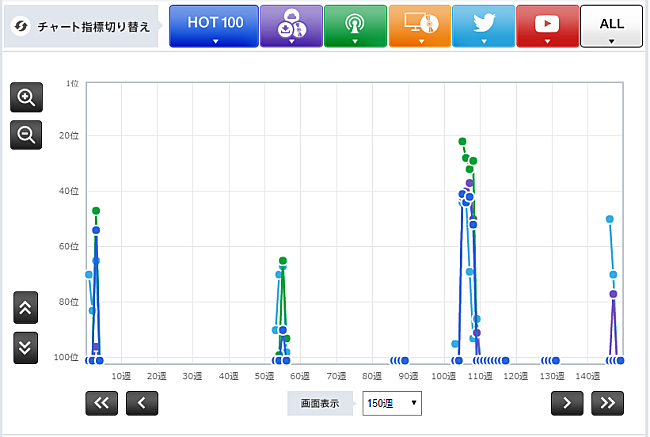Expand the arrow beneath the ALL label
Screen dimensions: 650x437
pos(611,42)
